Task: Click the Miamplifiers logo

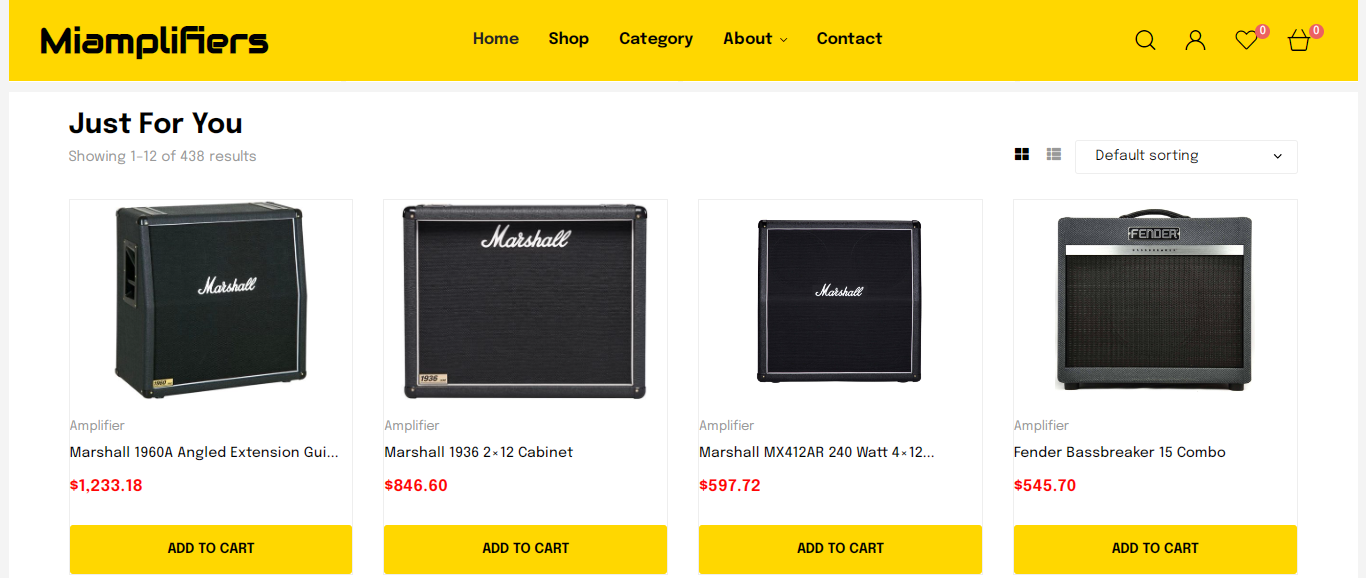Action: (153, 41)
